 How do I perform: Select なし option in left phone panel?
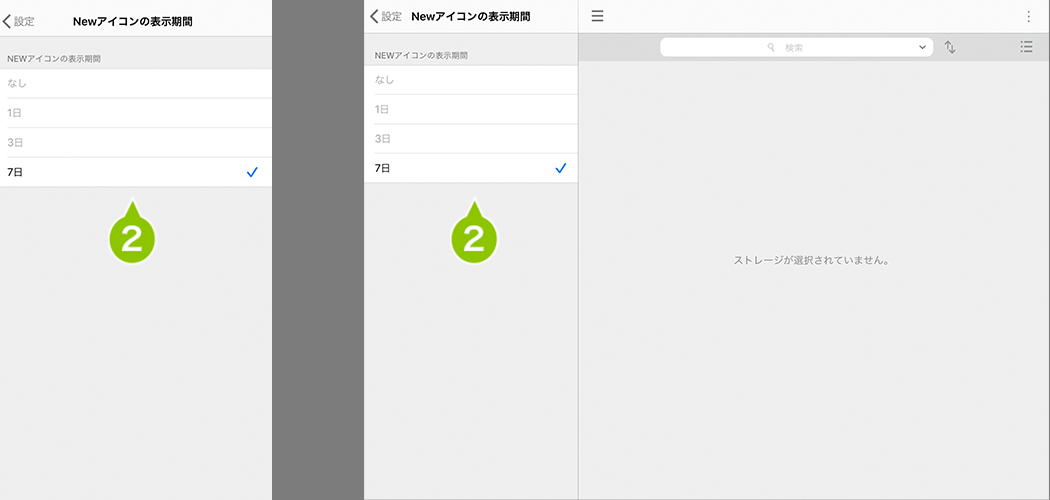(136, 84)
